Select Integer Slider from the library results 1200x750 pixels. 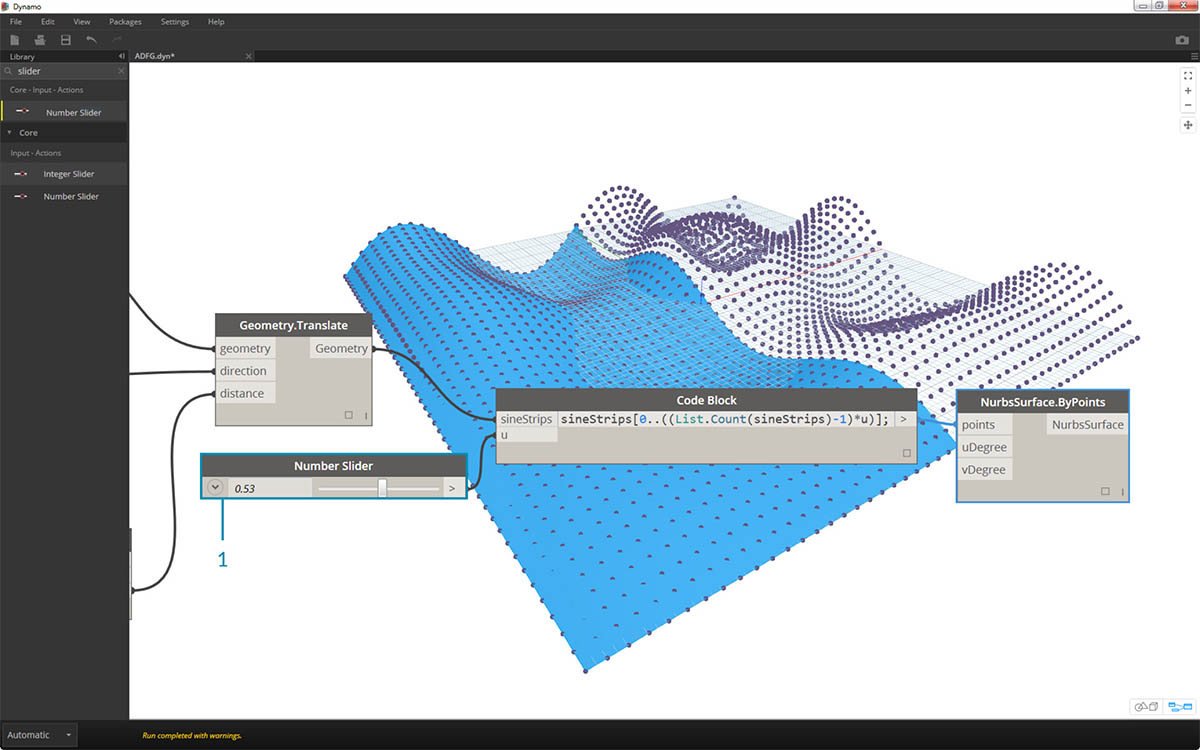click(68, 174)
